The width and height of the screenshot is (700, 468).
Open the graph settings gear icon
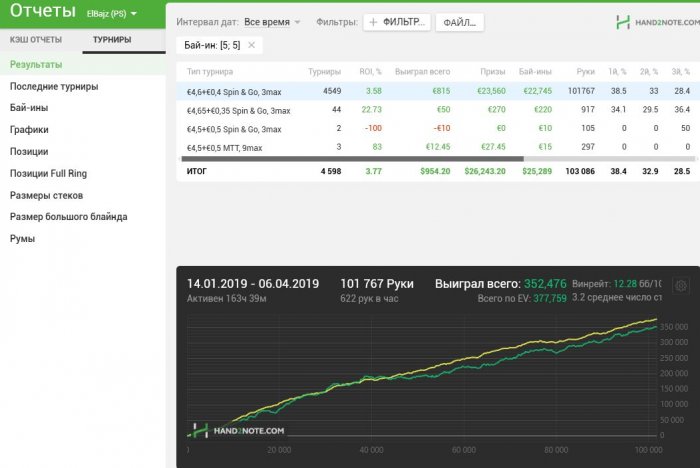pos(681,285)
